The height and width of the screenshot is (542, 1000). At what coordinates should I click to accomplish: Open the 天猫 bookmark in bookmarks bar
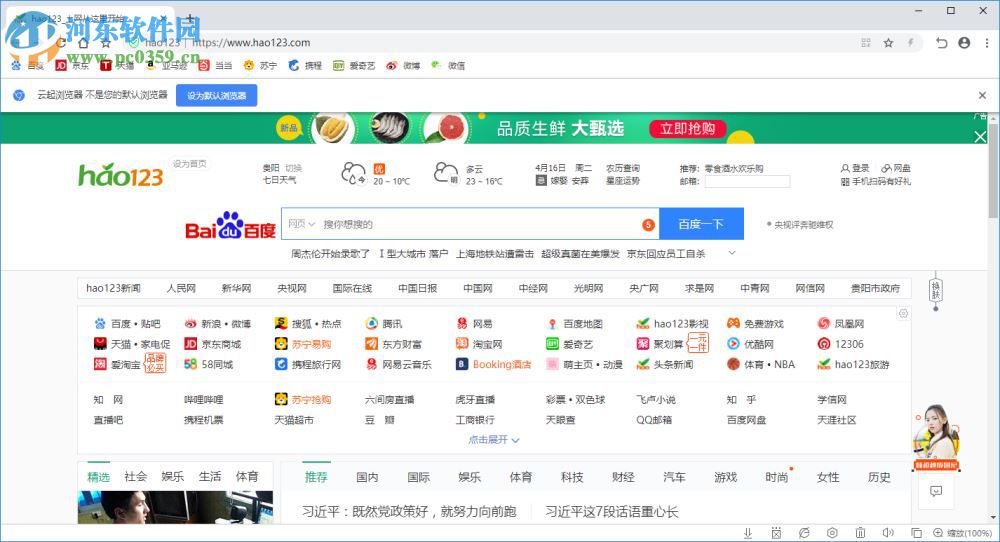point(117,66)
